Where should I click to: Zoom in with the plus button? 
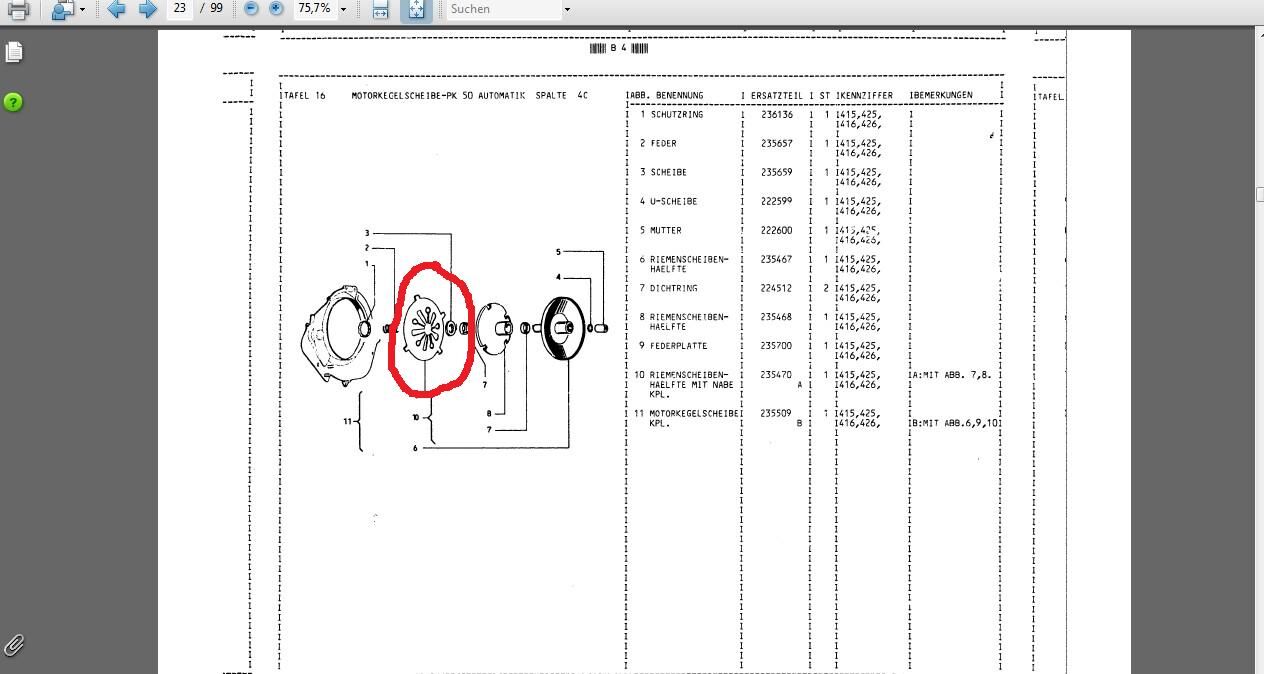pyautogui.click(x=276, y=9)
